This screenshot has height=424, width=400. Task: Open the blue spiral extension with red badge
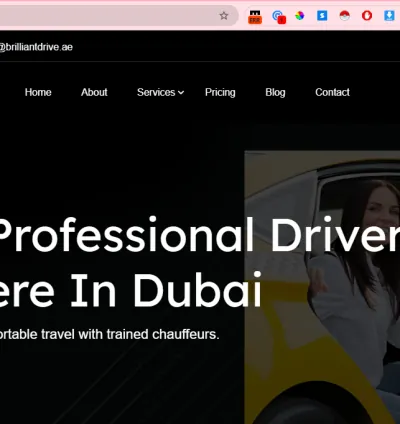(x=278, y=16)
